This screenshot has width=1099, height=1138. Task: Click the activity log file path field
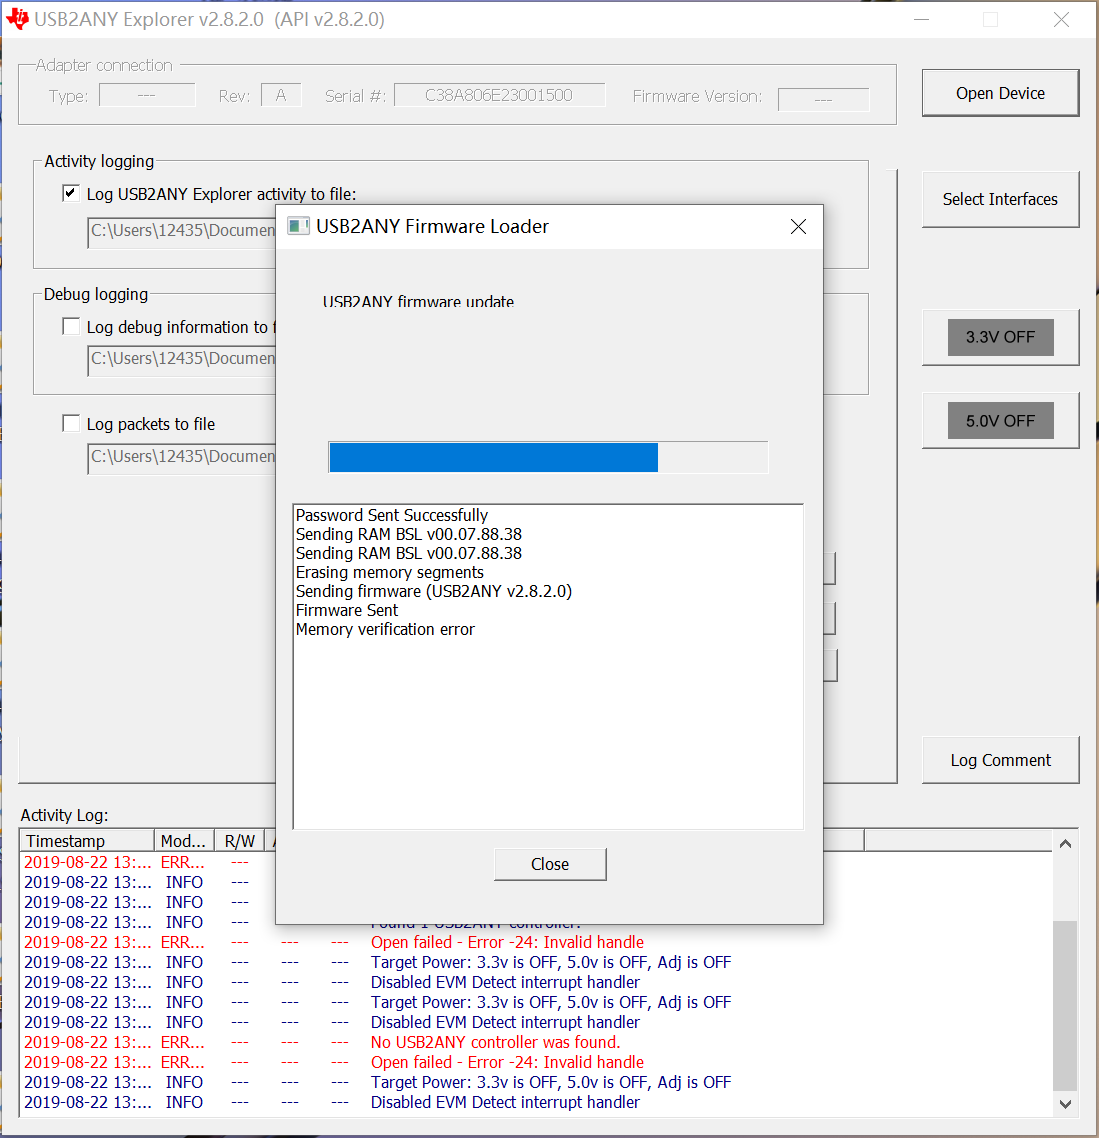181,232
